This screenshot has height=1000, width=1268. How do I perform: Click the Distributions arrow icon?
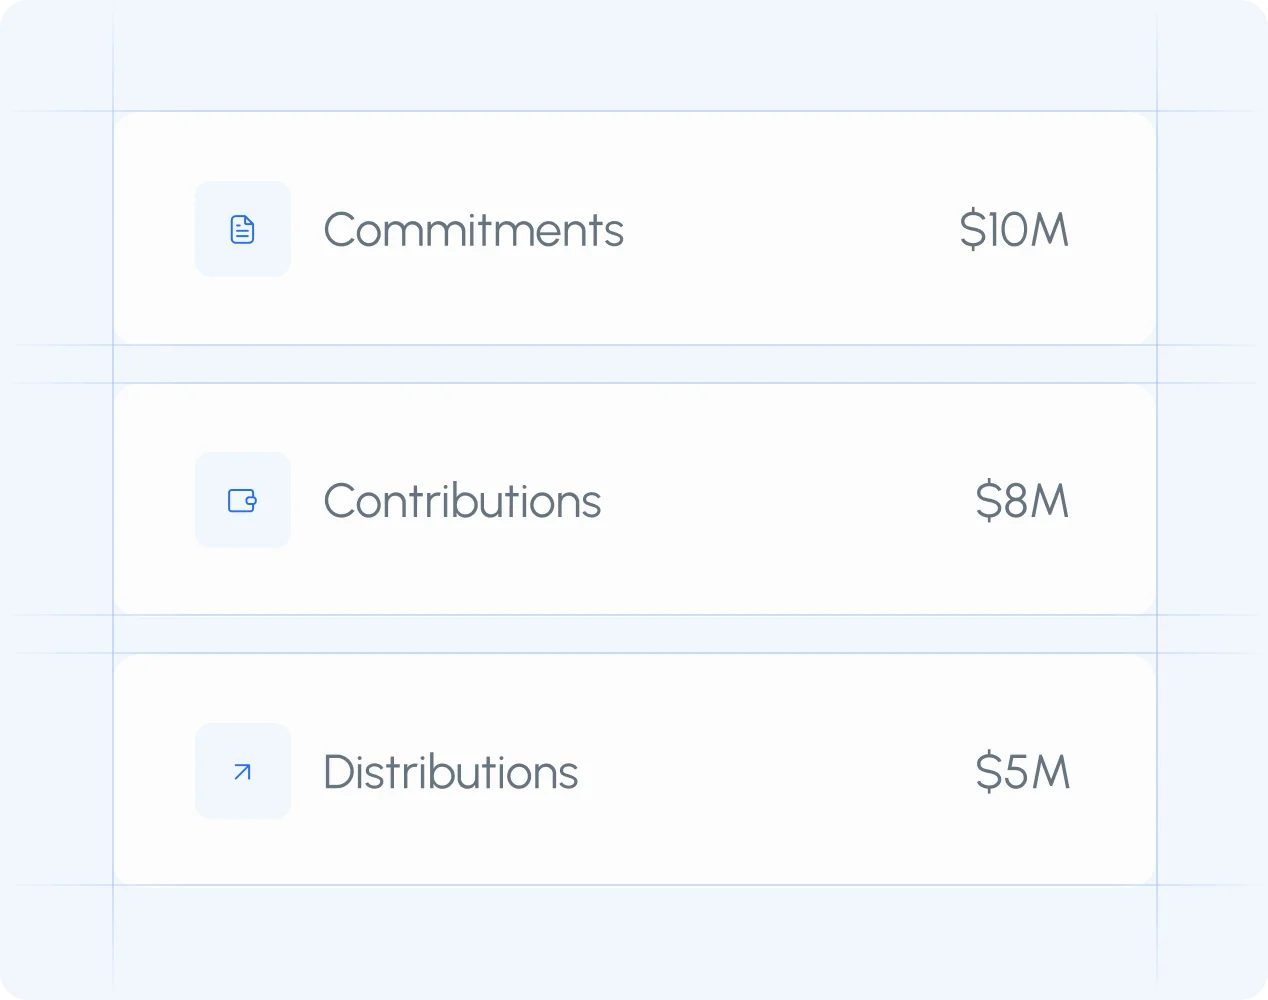[243, 771]
